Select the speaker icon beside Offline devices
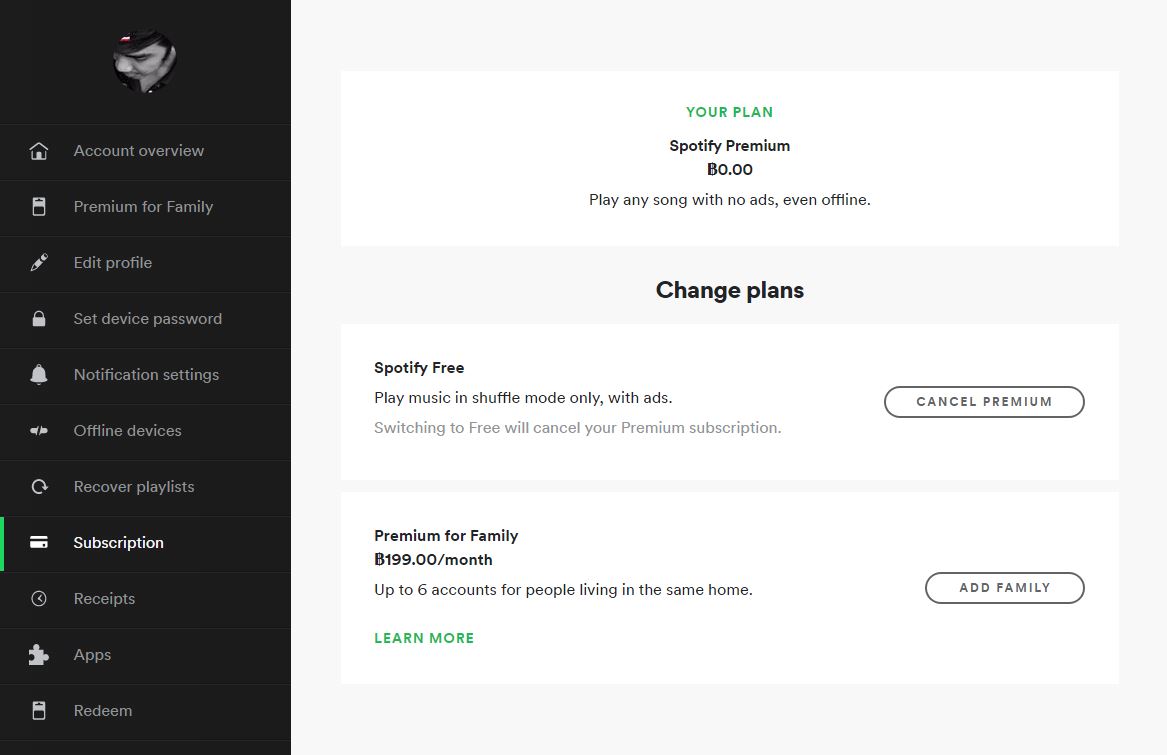This screenshot has height=755, width=1167. tap(38, 431)
